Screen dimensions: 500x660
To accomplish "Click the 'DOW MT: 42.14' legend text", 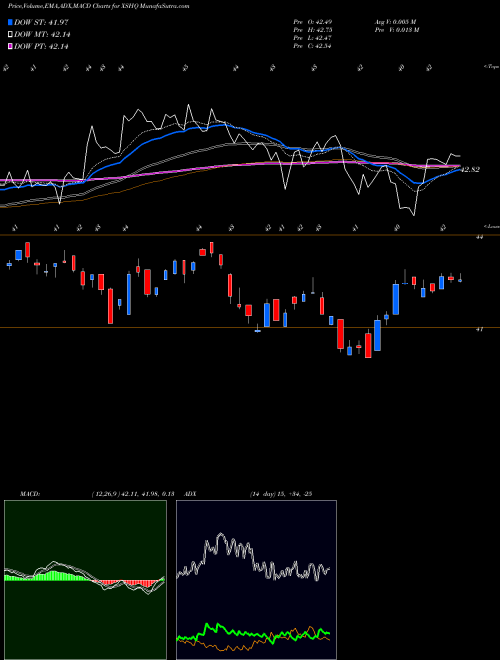I will (42, 35).
